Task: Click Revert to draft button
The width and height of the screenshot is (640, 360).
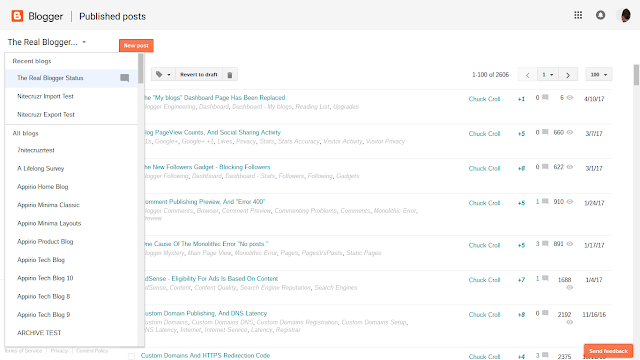Action: (x=199, y=75)
